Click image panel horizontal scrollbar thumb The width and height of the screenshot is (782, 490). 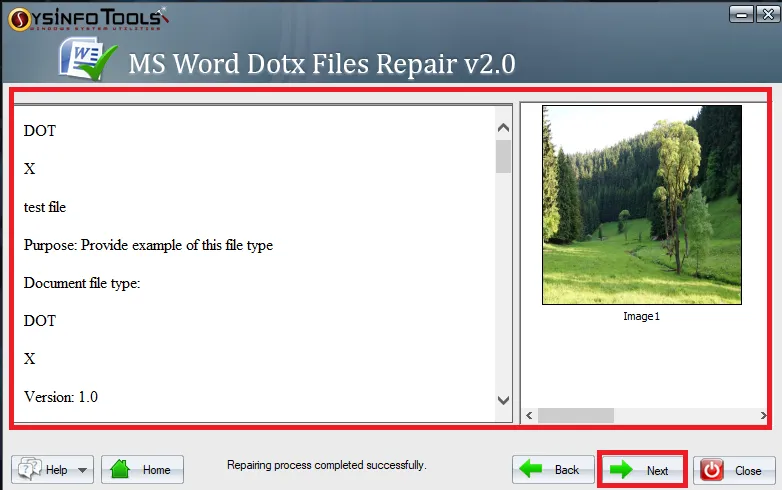click(576, 415)
